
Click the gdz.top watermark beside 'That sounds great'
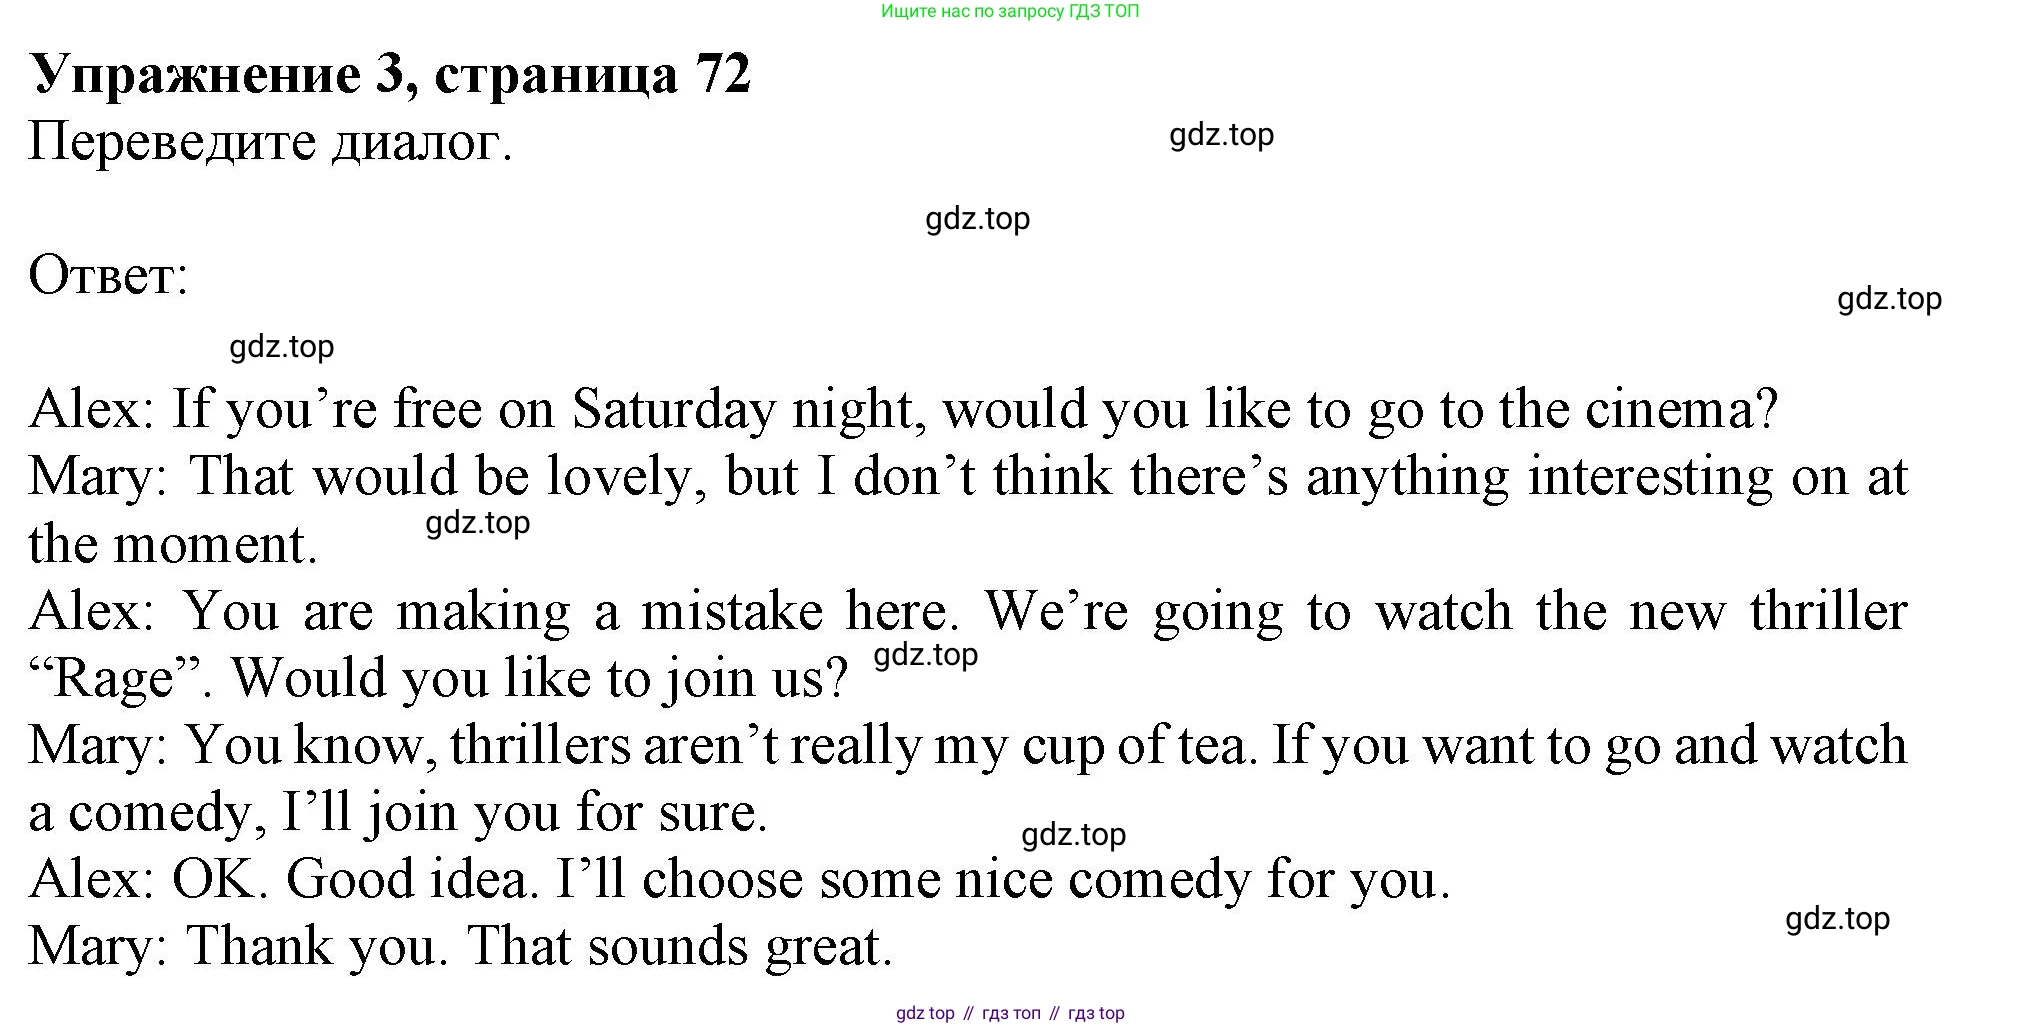[1837, 919]
